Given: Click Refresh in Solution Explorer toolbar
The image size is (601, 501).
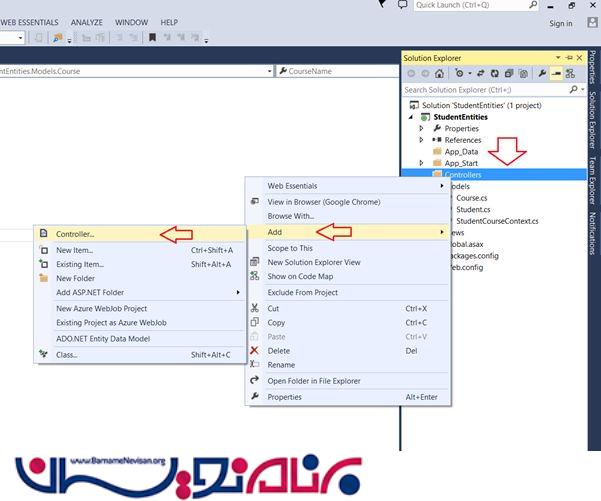Looking at the screenshot, I should 493,74.
